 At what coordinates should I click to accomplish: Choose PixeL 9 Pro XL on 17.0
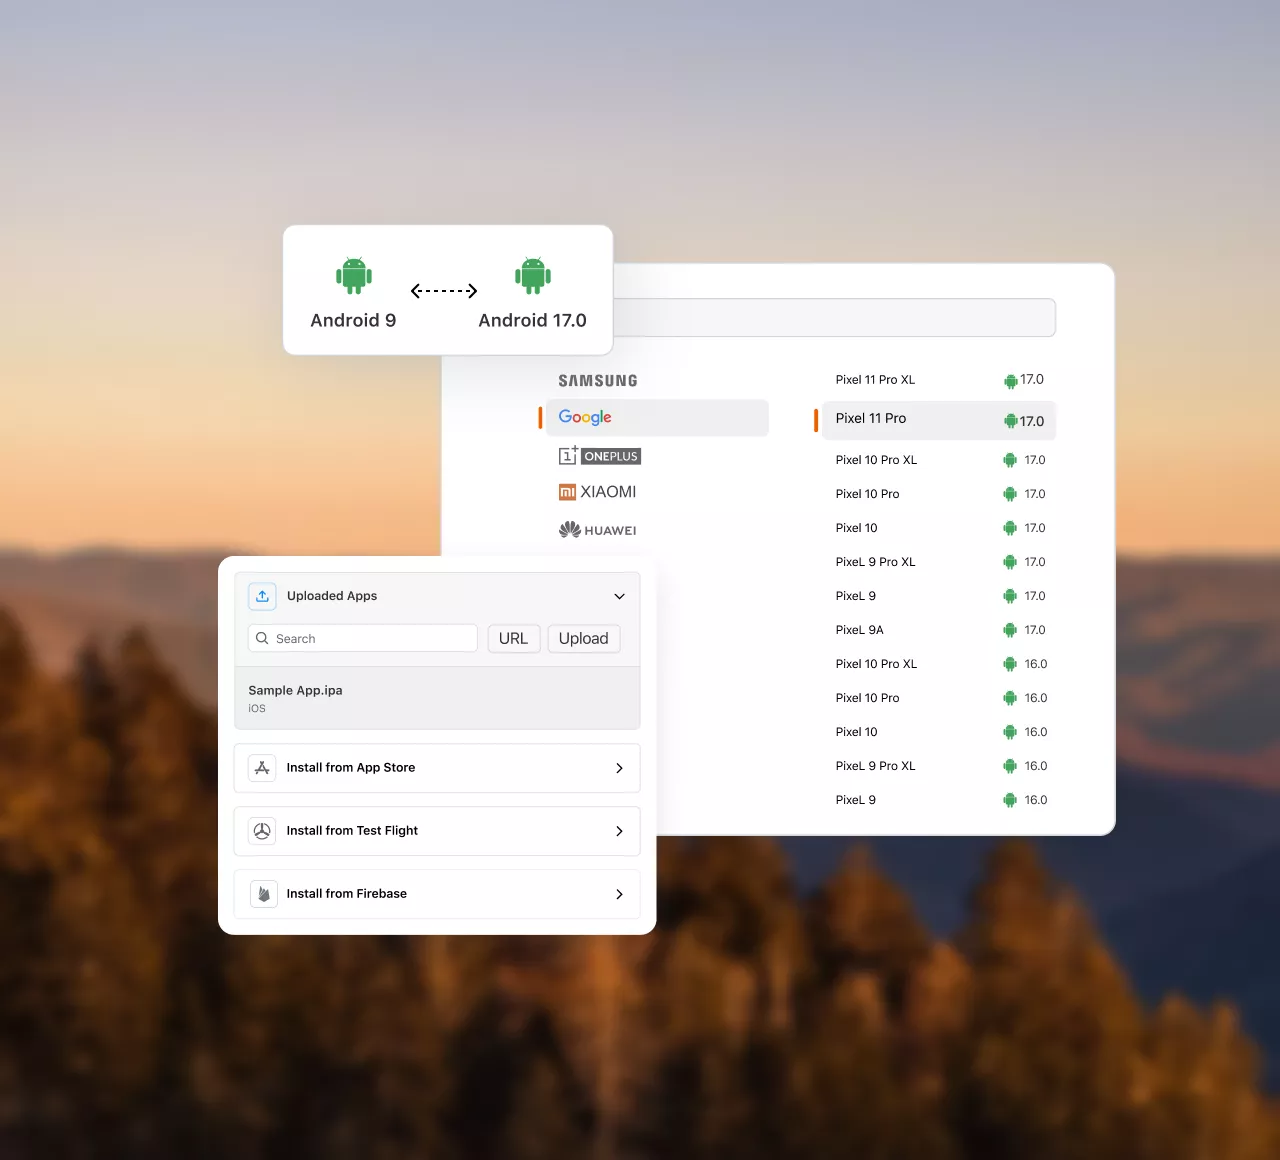(x=939, y=562)
